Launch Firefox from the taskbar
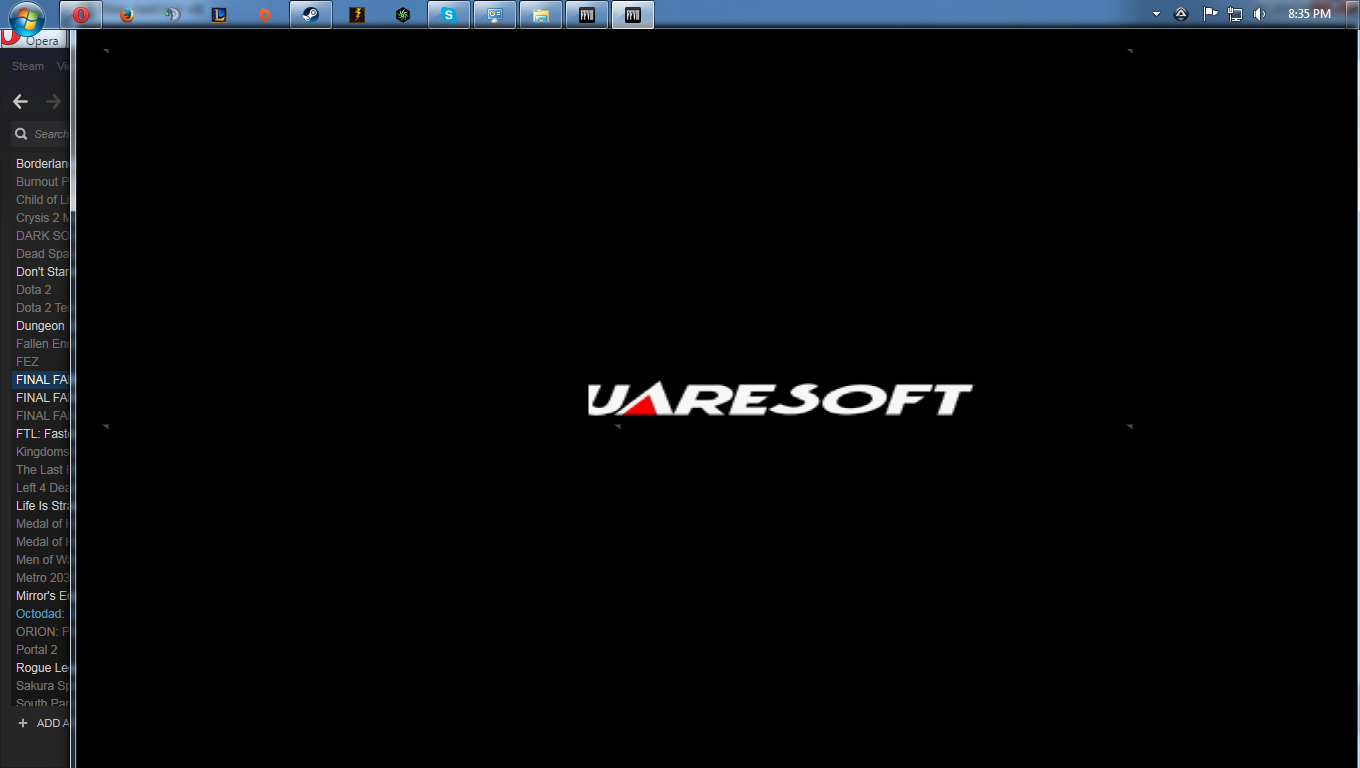 [x=126, y=15]
